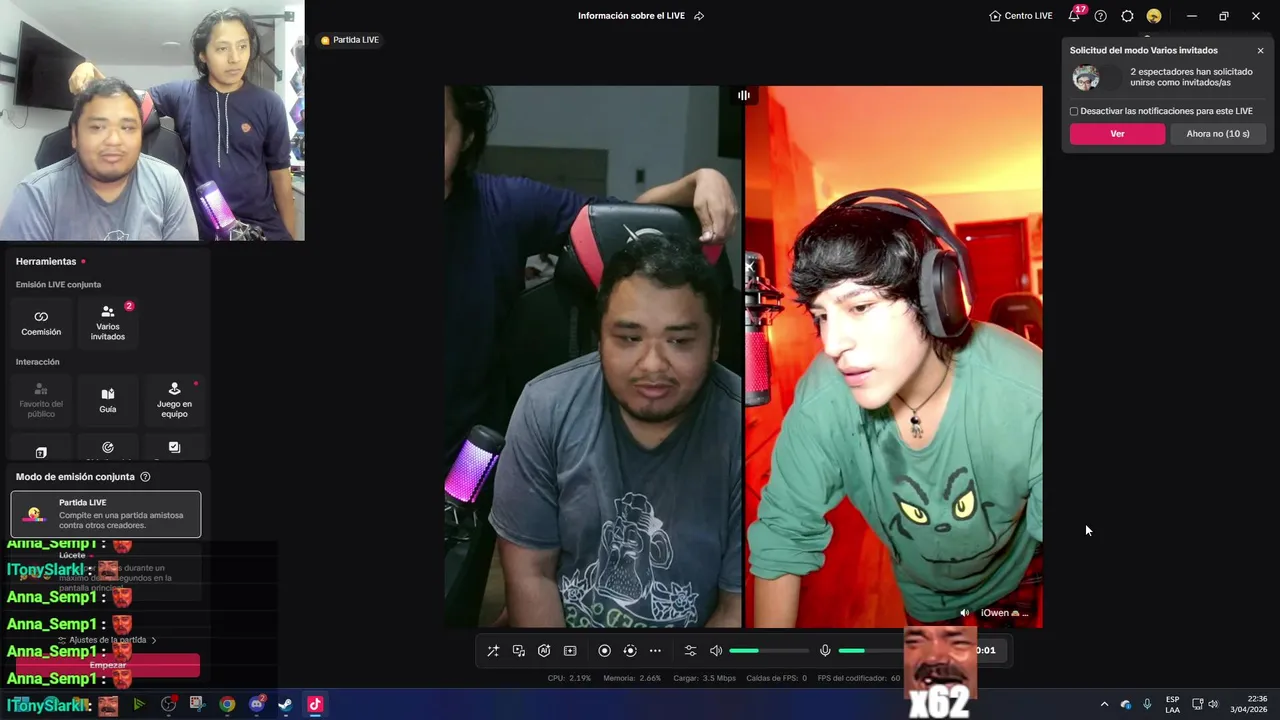1280x720 pixels.
Task: Open the three-dots more options menu
Action: pyautogui.click(x=655, y=651)
